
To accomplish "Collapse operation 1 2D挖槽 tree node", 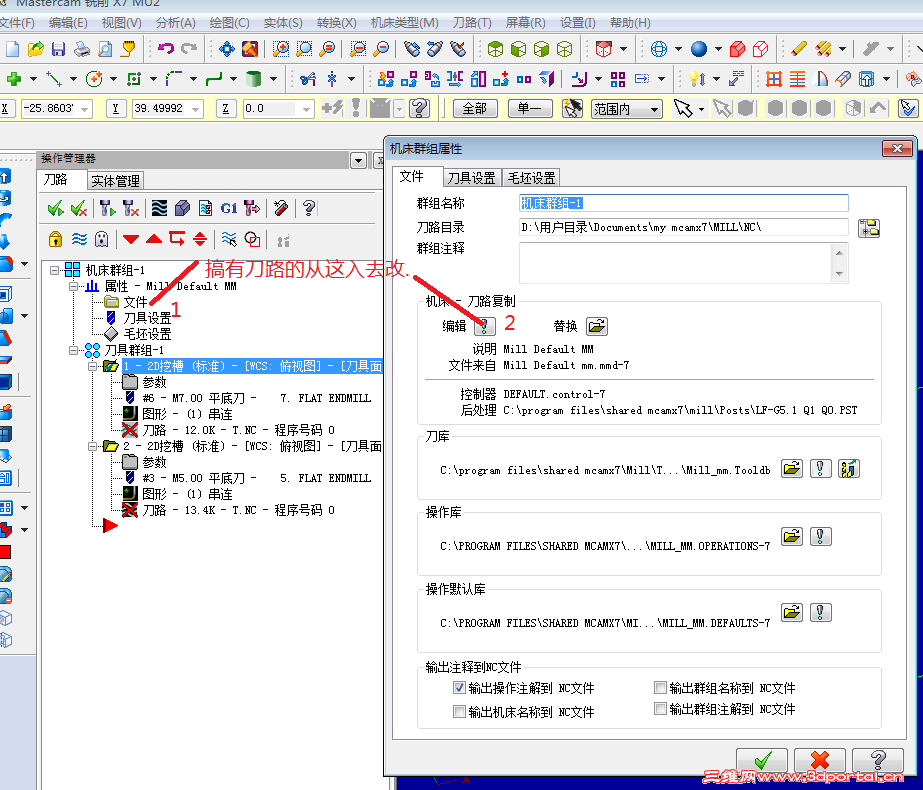I will coord(92,366).
